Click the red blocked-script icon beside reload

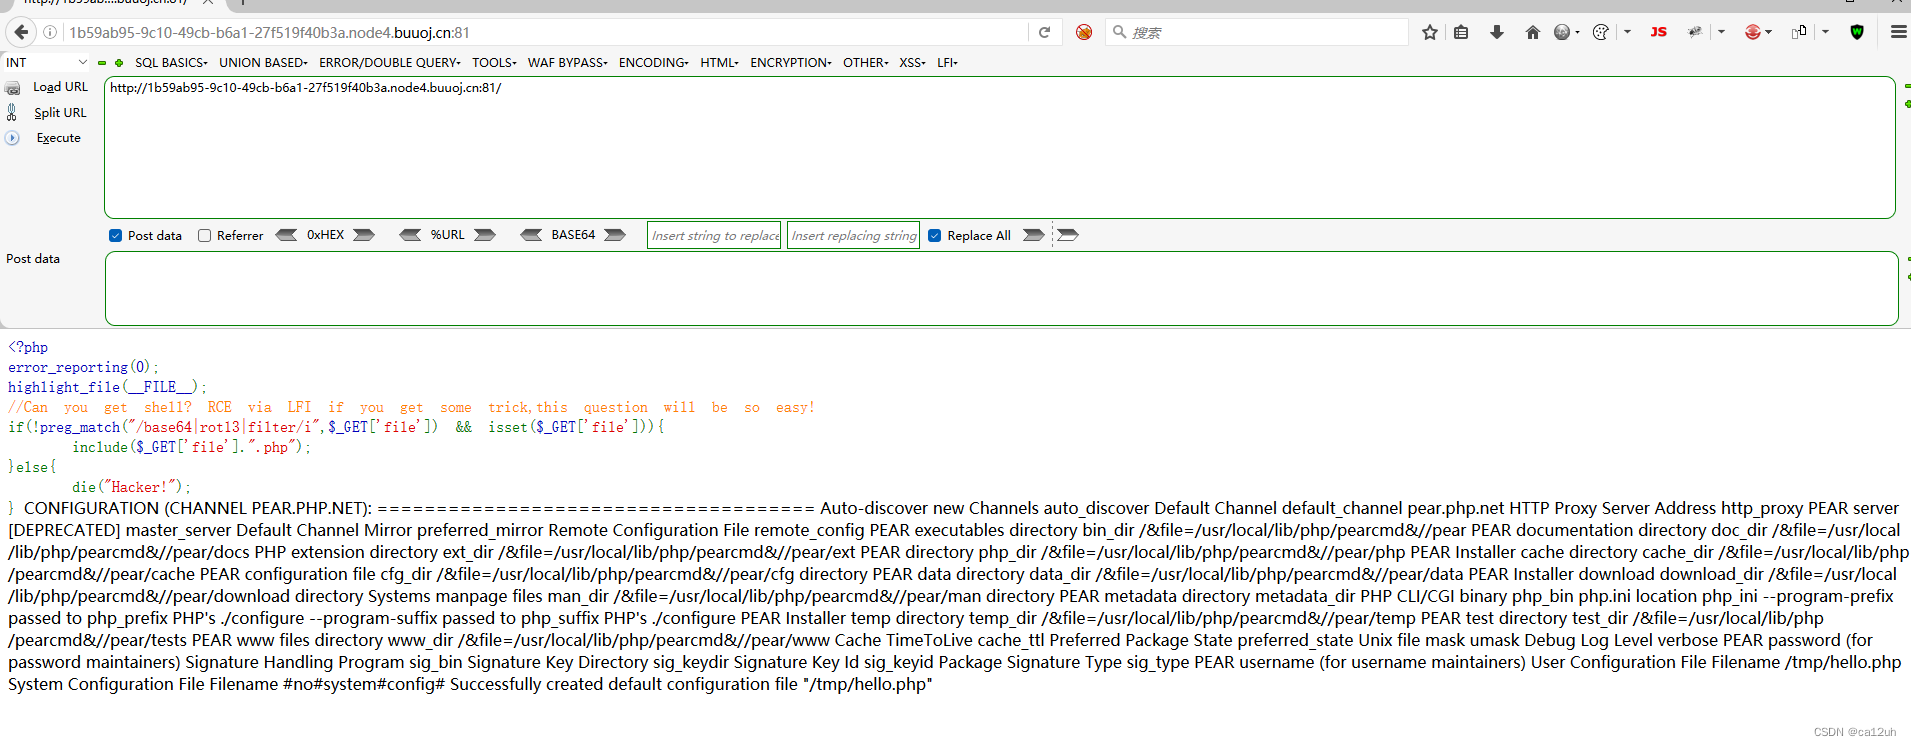(1084, 32)
